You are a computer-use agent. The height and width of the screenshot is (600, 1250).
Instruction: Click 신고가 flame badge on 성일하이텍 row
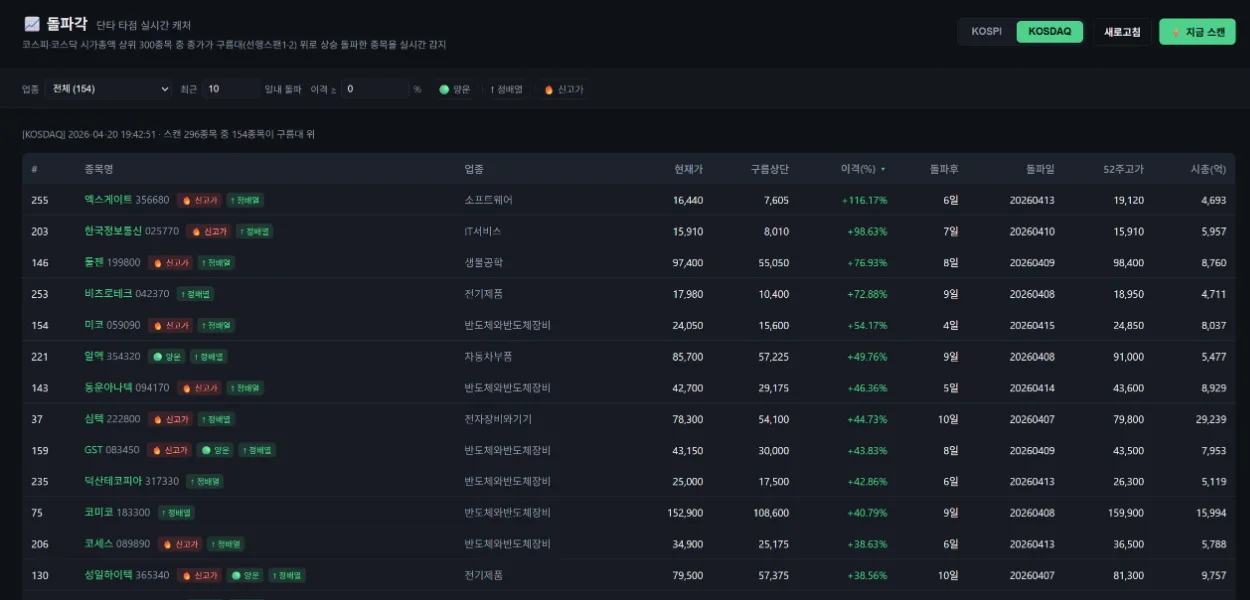click(200, 575)
